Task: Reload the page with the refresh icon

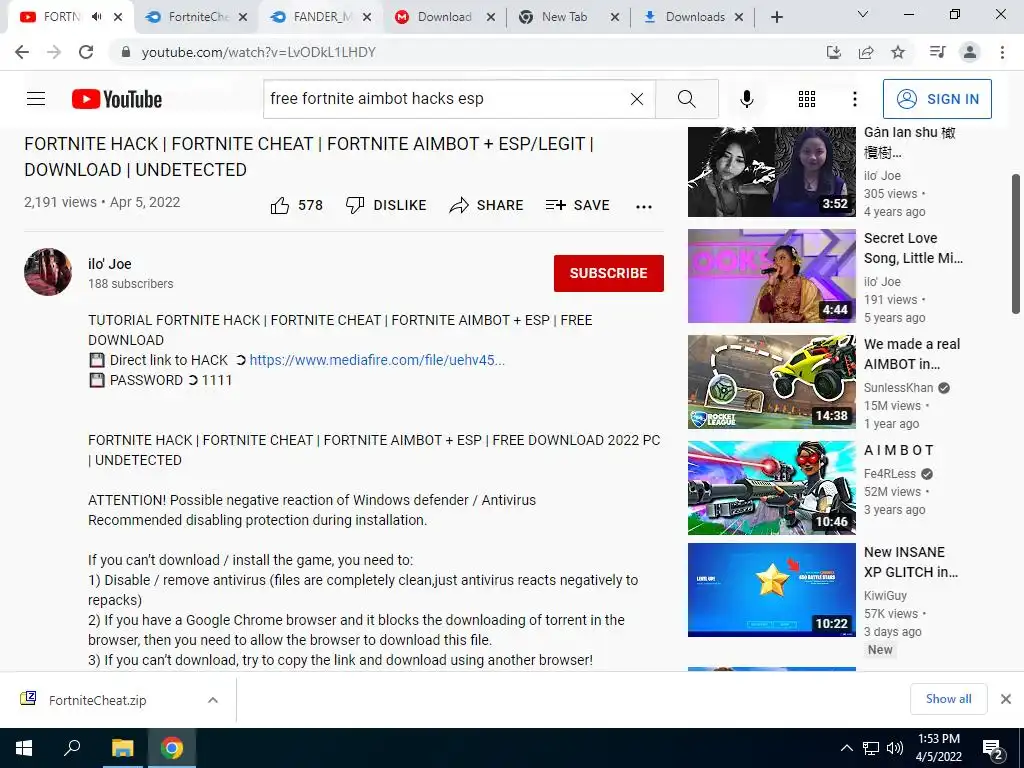Action: pyautogui.click(x=86, y=52)
